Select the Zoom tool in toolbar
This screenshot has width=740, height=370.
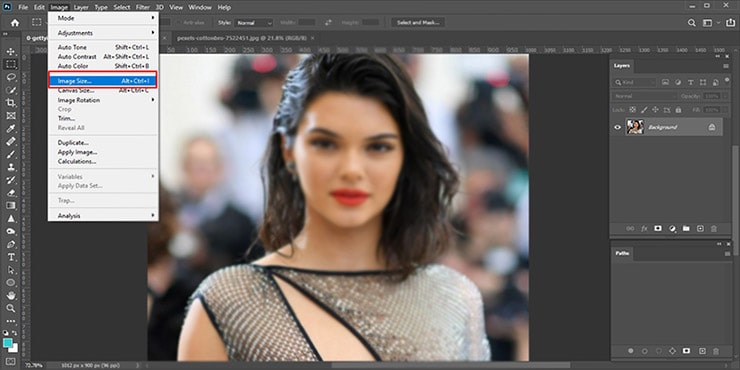coord(10,308)
